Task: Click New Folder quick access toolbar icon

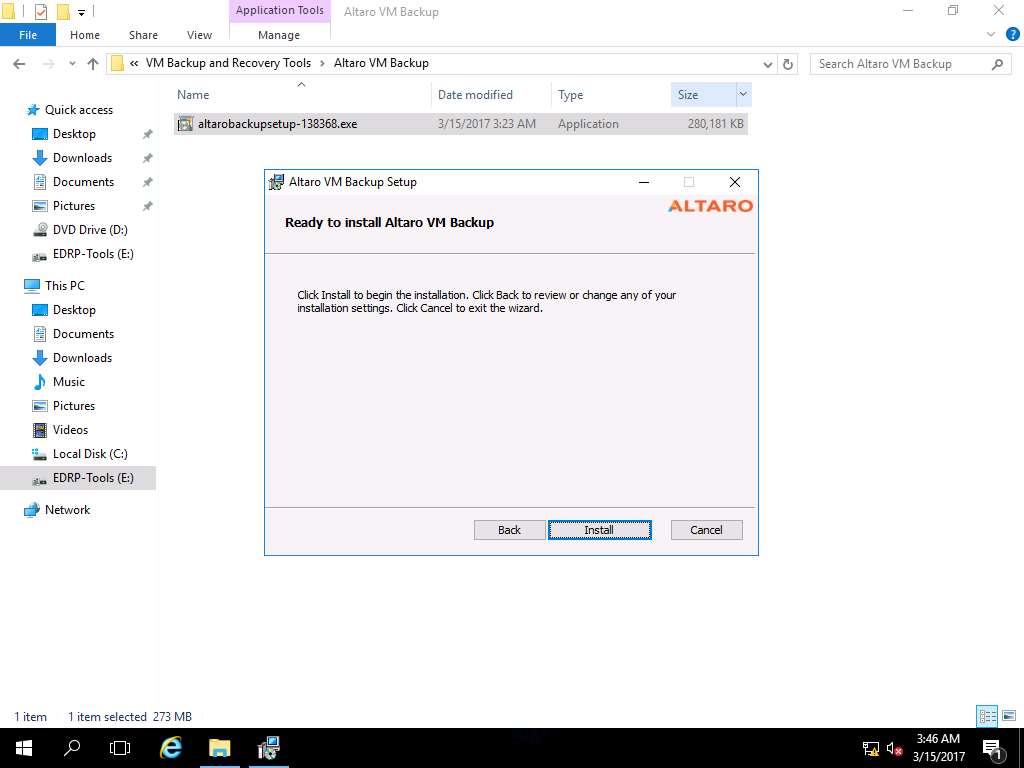Action: tap(63, 12)
